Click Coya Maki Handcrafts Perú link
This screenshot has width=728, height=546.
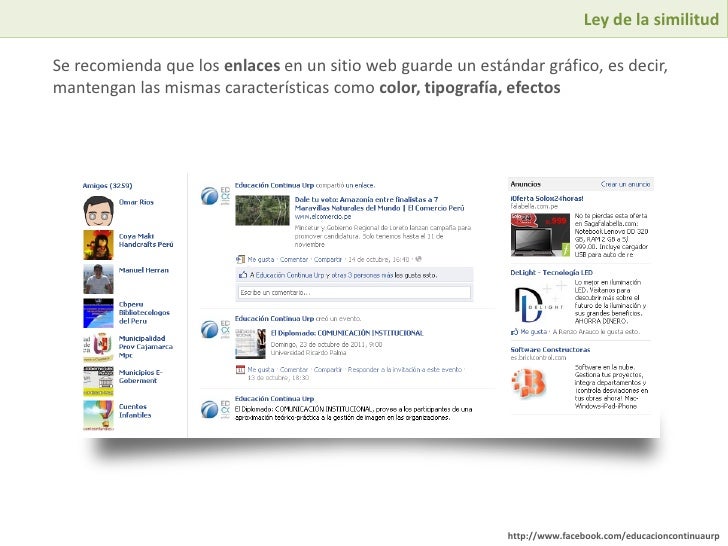(x=146, y=240)
